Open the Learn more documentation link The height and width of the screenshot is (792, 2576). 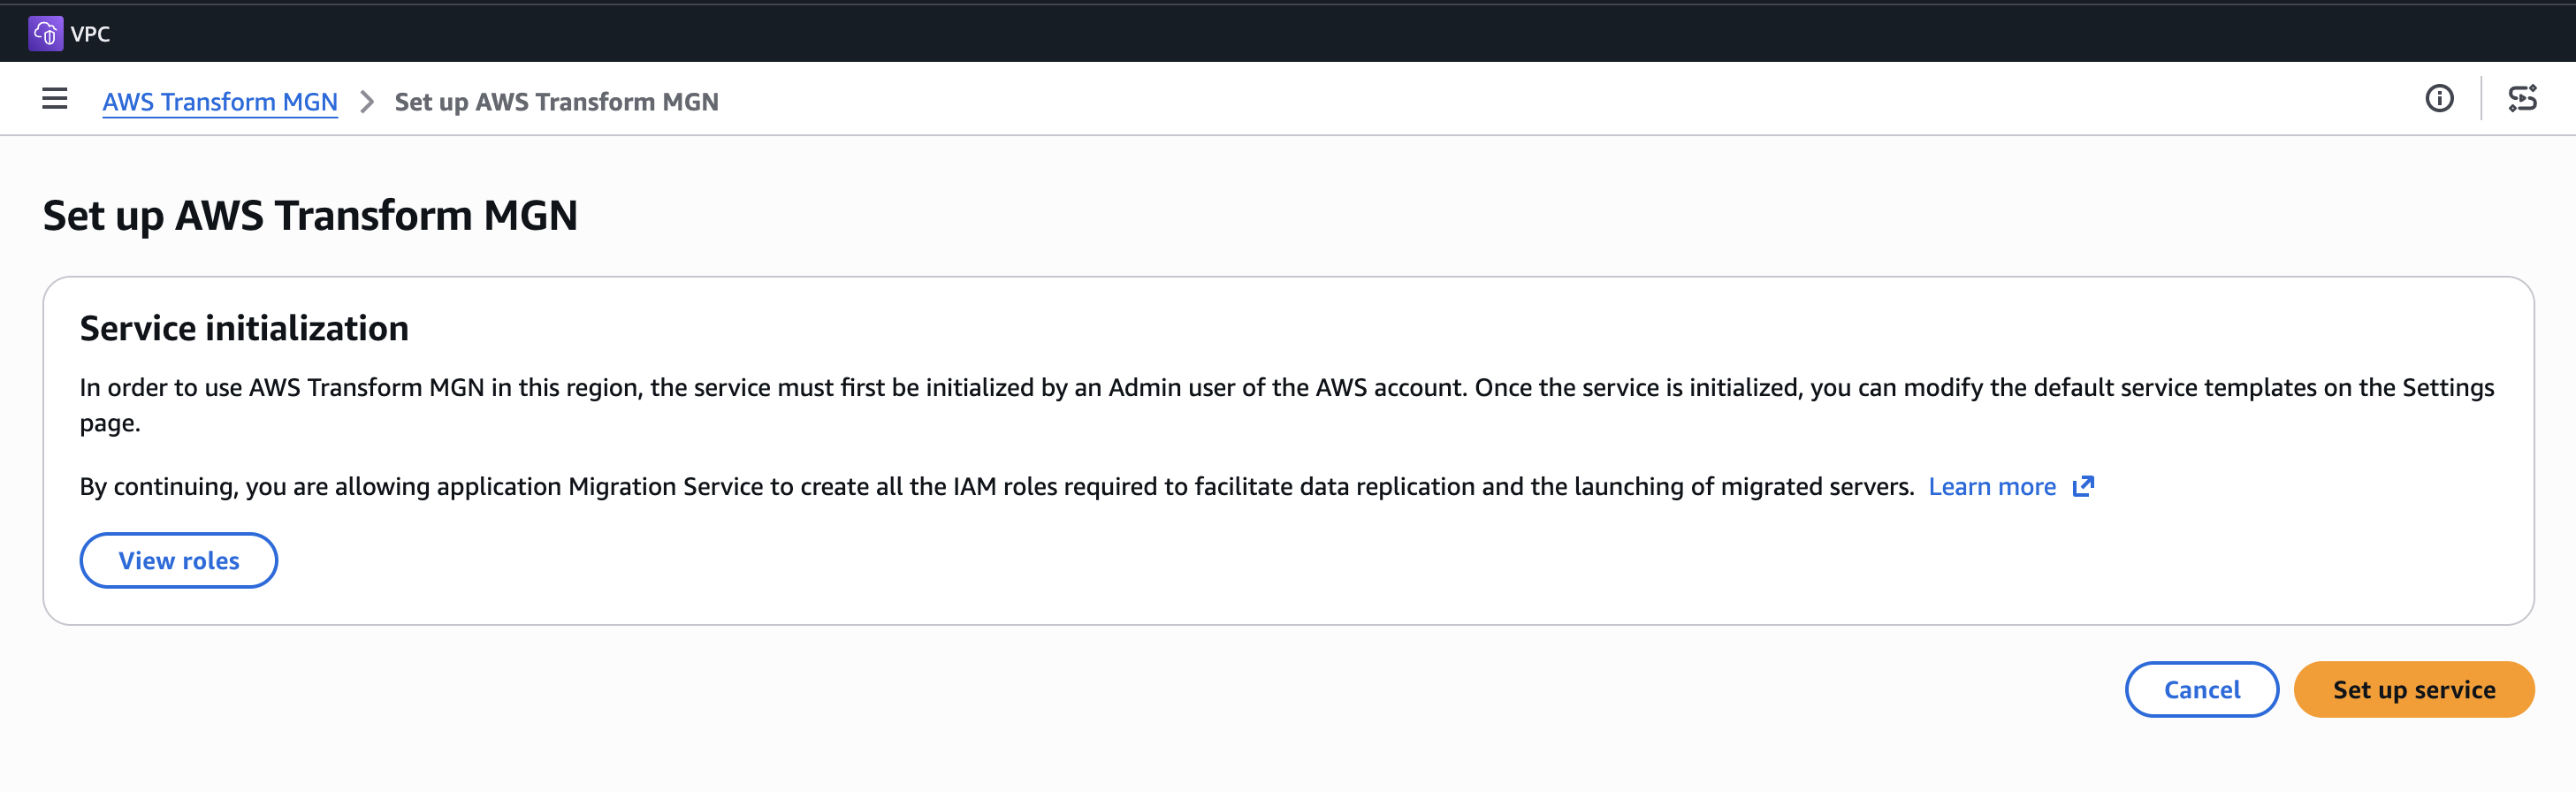pos(1991,486)
